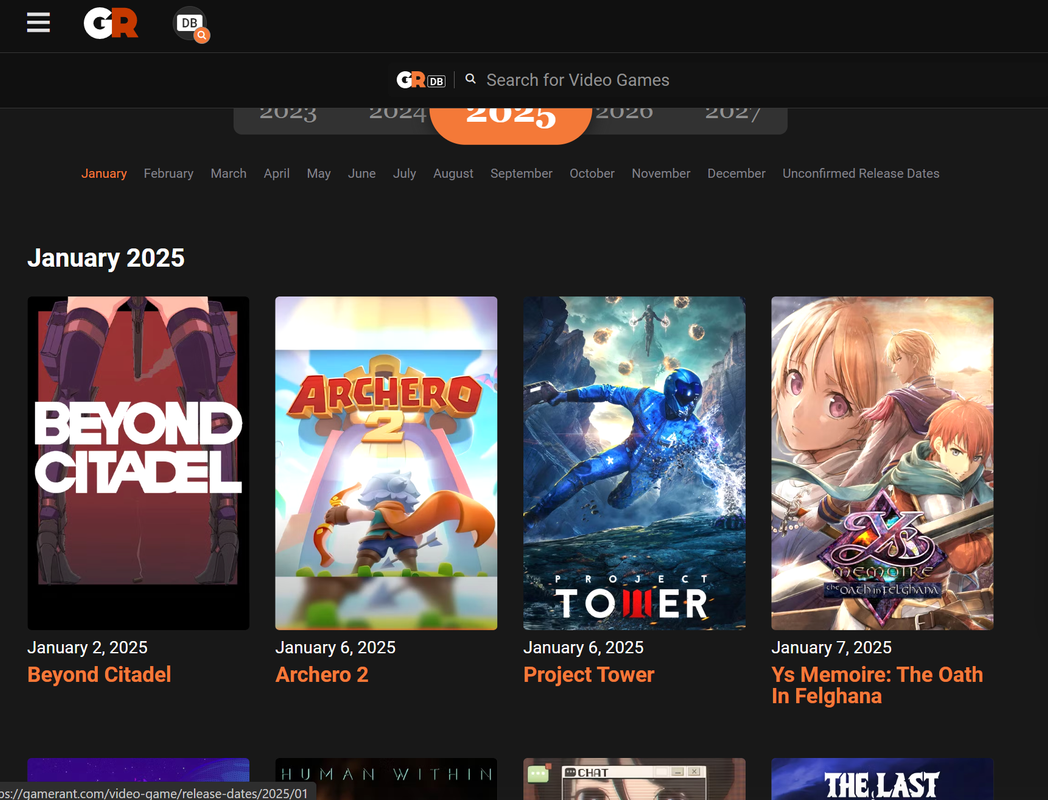Click the magnifying glass search icon
This screenshot has height=800, width=1048.
coord(471,79)
